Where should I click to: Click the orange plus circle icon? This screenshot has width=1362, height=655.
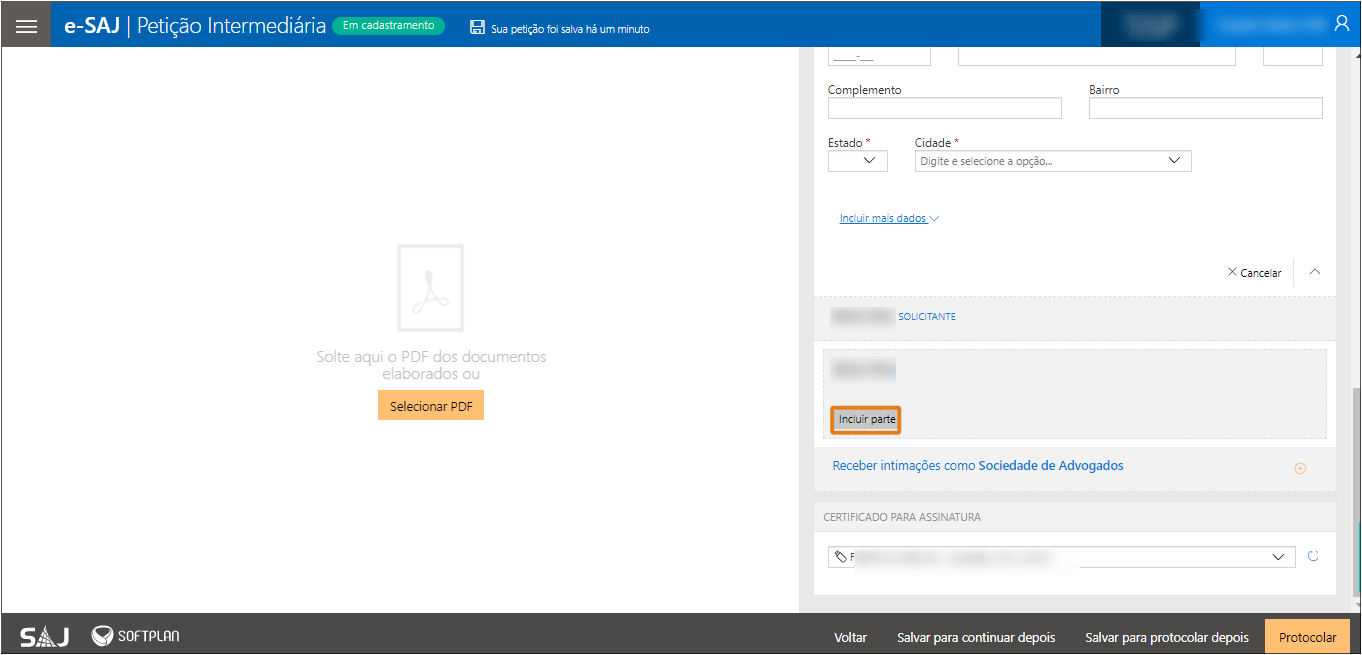pos(1300,468)
